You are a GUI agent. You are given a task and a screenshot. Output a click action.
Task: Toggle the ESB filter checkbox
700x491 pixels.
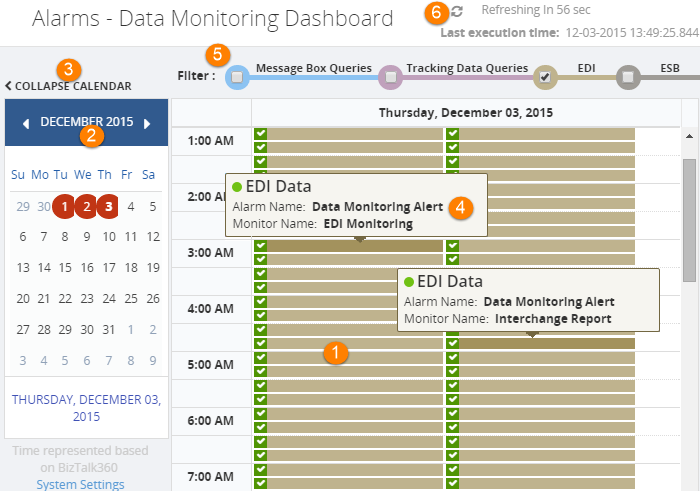click(628, 77)
